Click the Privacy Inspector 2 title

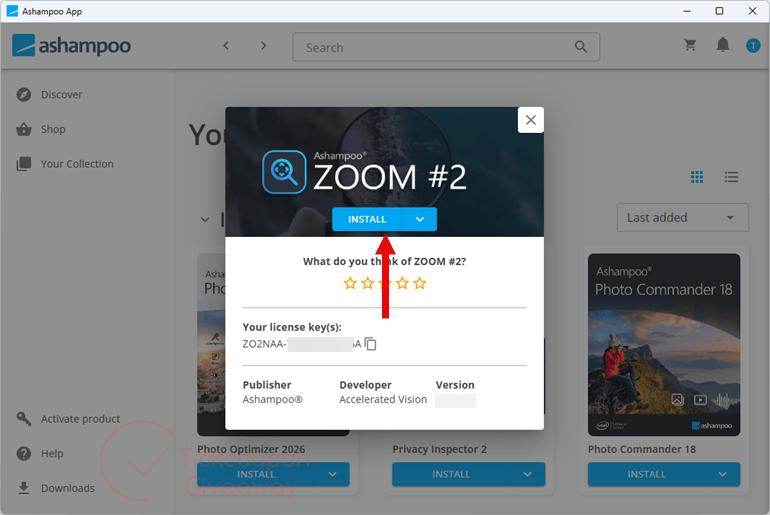pyautogui.click(x=440, y=449)
